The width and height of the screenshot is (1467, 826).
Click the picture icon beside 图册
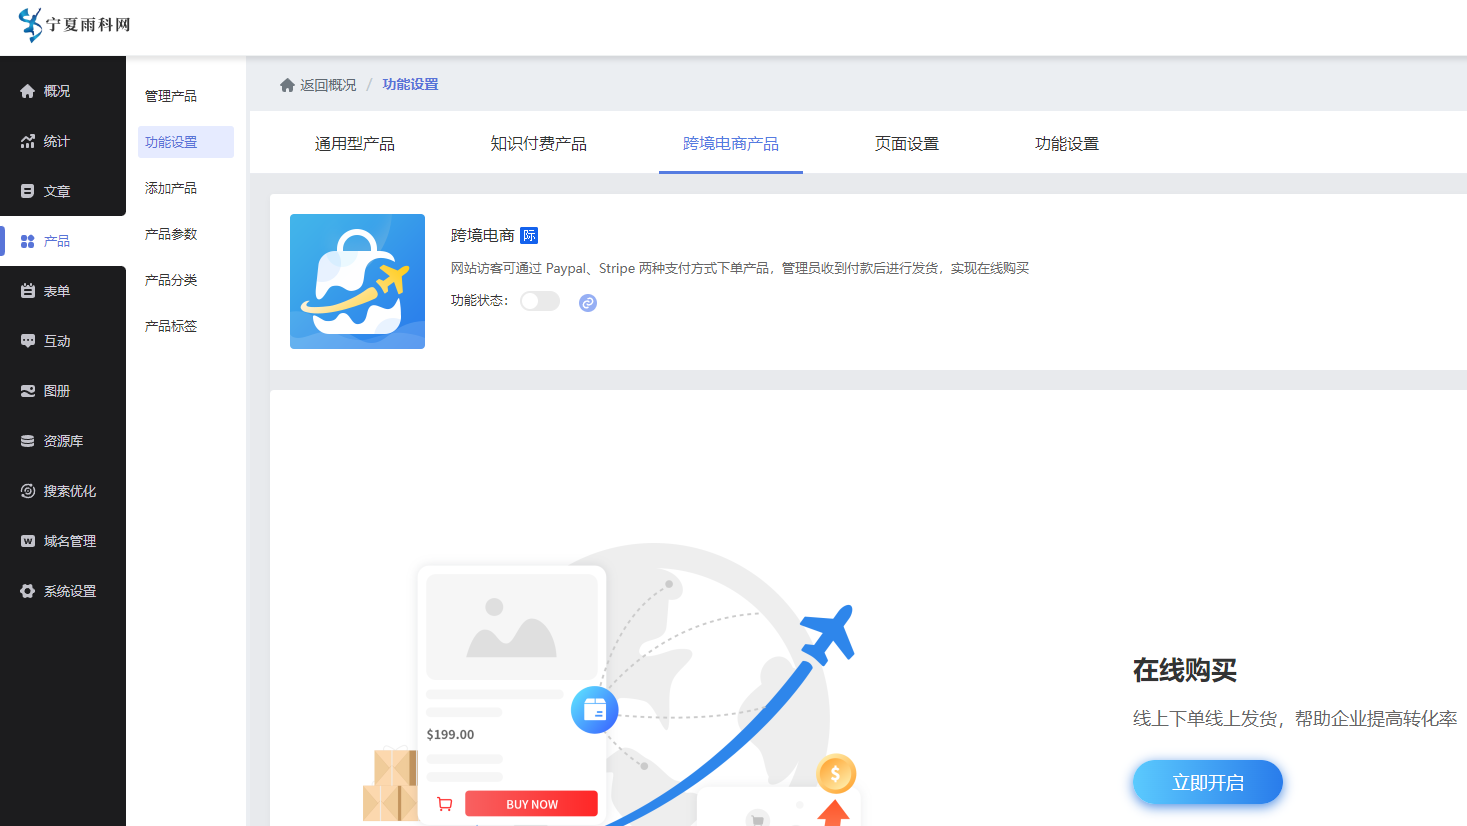(x=28, y=391)
